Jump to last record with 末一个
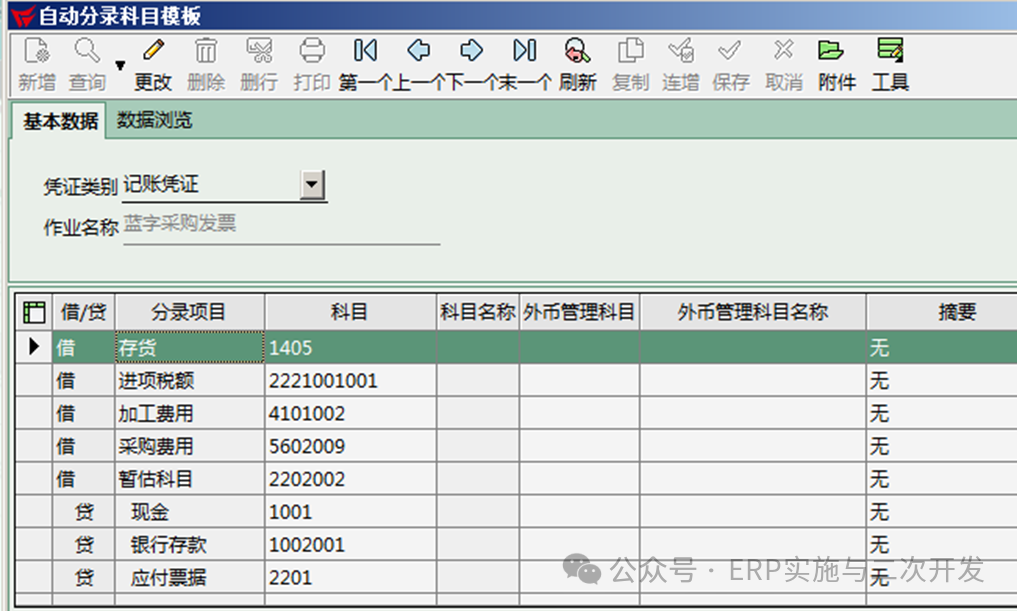Viewport: 1017px width, 611px height. coord(525,51)
